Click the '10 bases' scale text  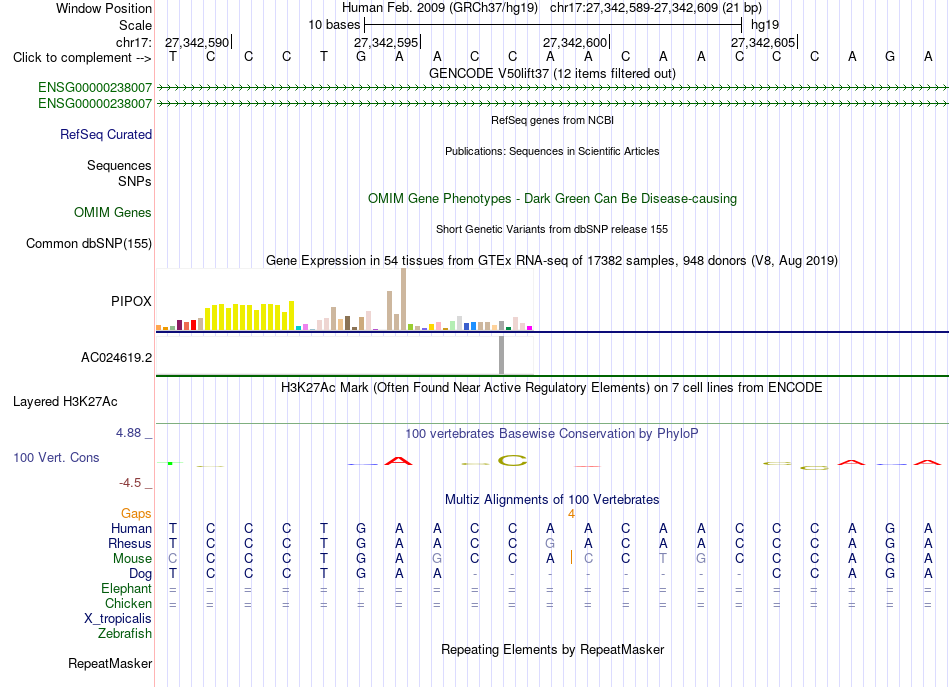pos(334,25)
